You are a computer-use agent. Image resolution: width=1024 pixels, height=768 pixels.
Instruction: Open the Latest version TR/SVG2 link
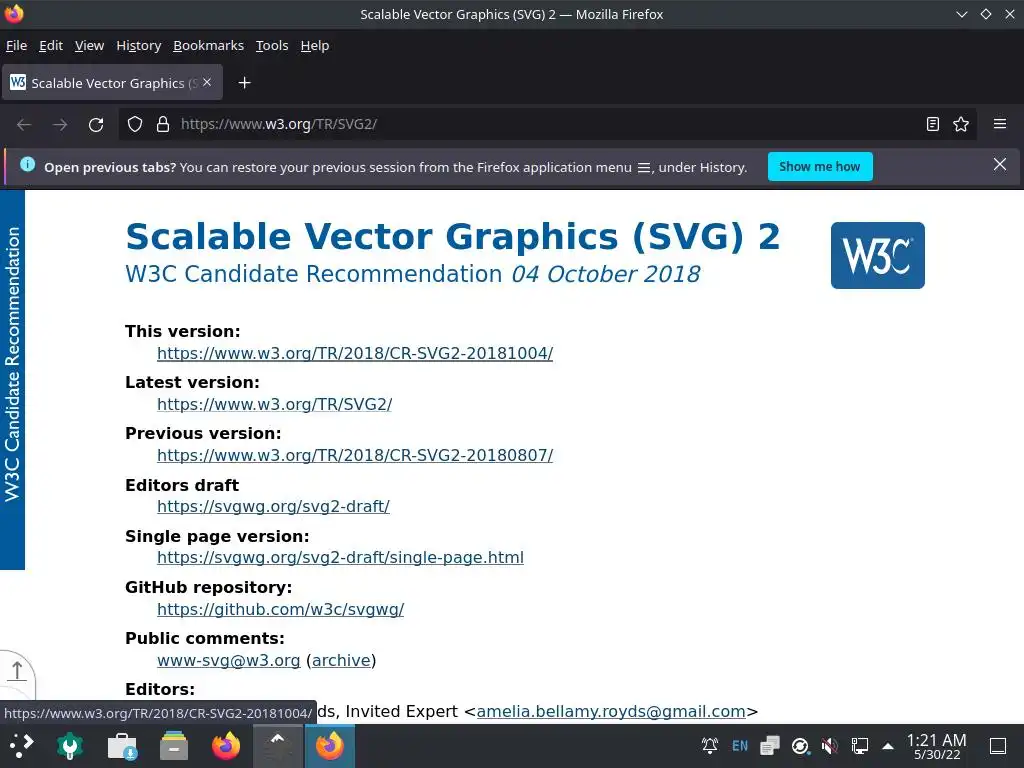(x=275, y=404)
